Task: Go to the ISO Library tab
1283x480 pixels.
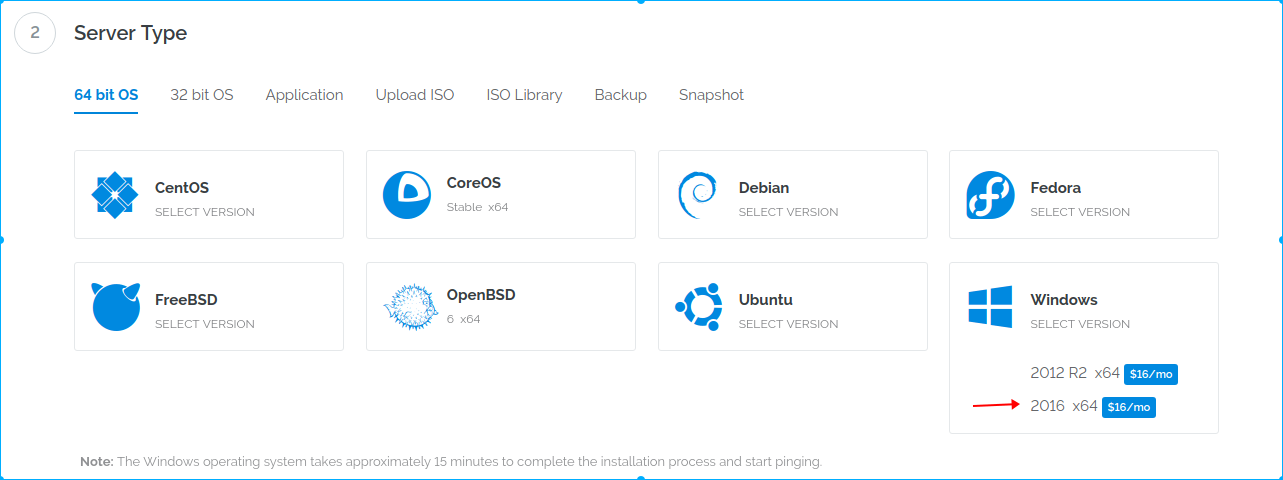Action: pyautogui.click(x=524, y=95)
